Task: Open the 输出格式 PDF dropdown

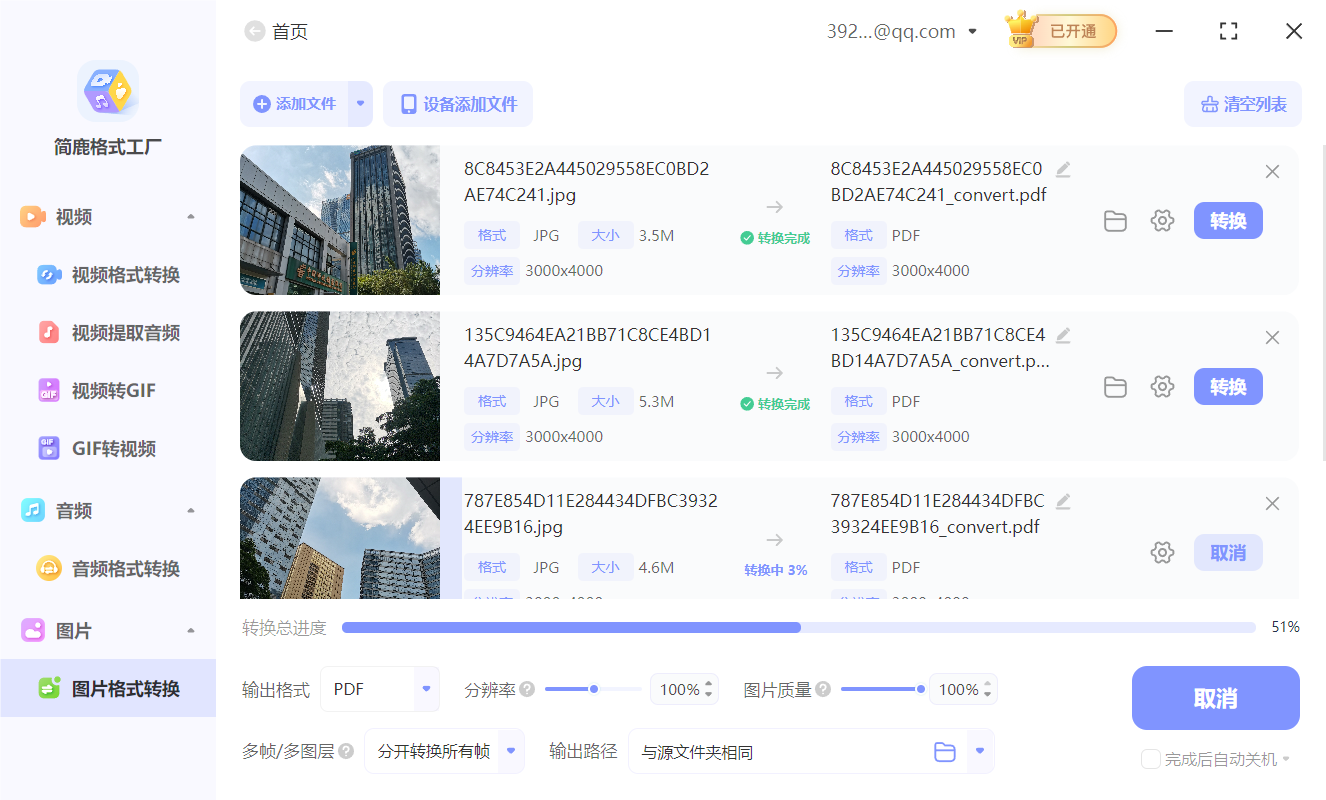Action: click(x=380, y=688)
